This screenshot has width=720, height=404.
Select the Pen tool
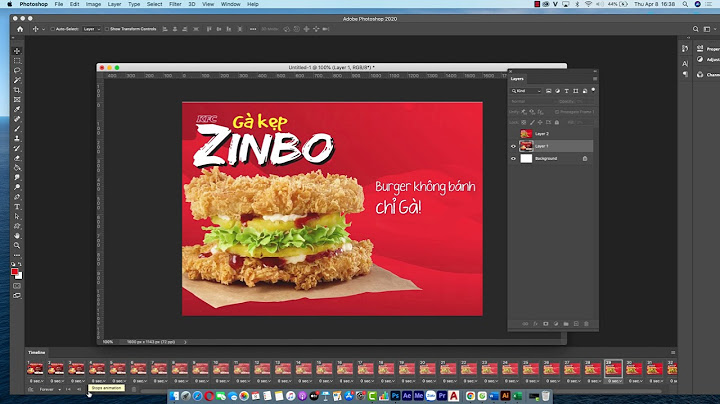pyautogui.click(x=17, y=197)
